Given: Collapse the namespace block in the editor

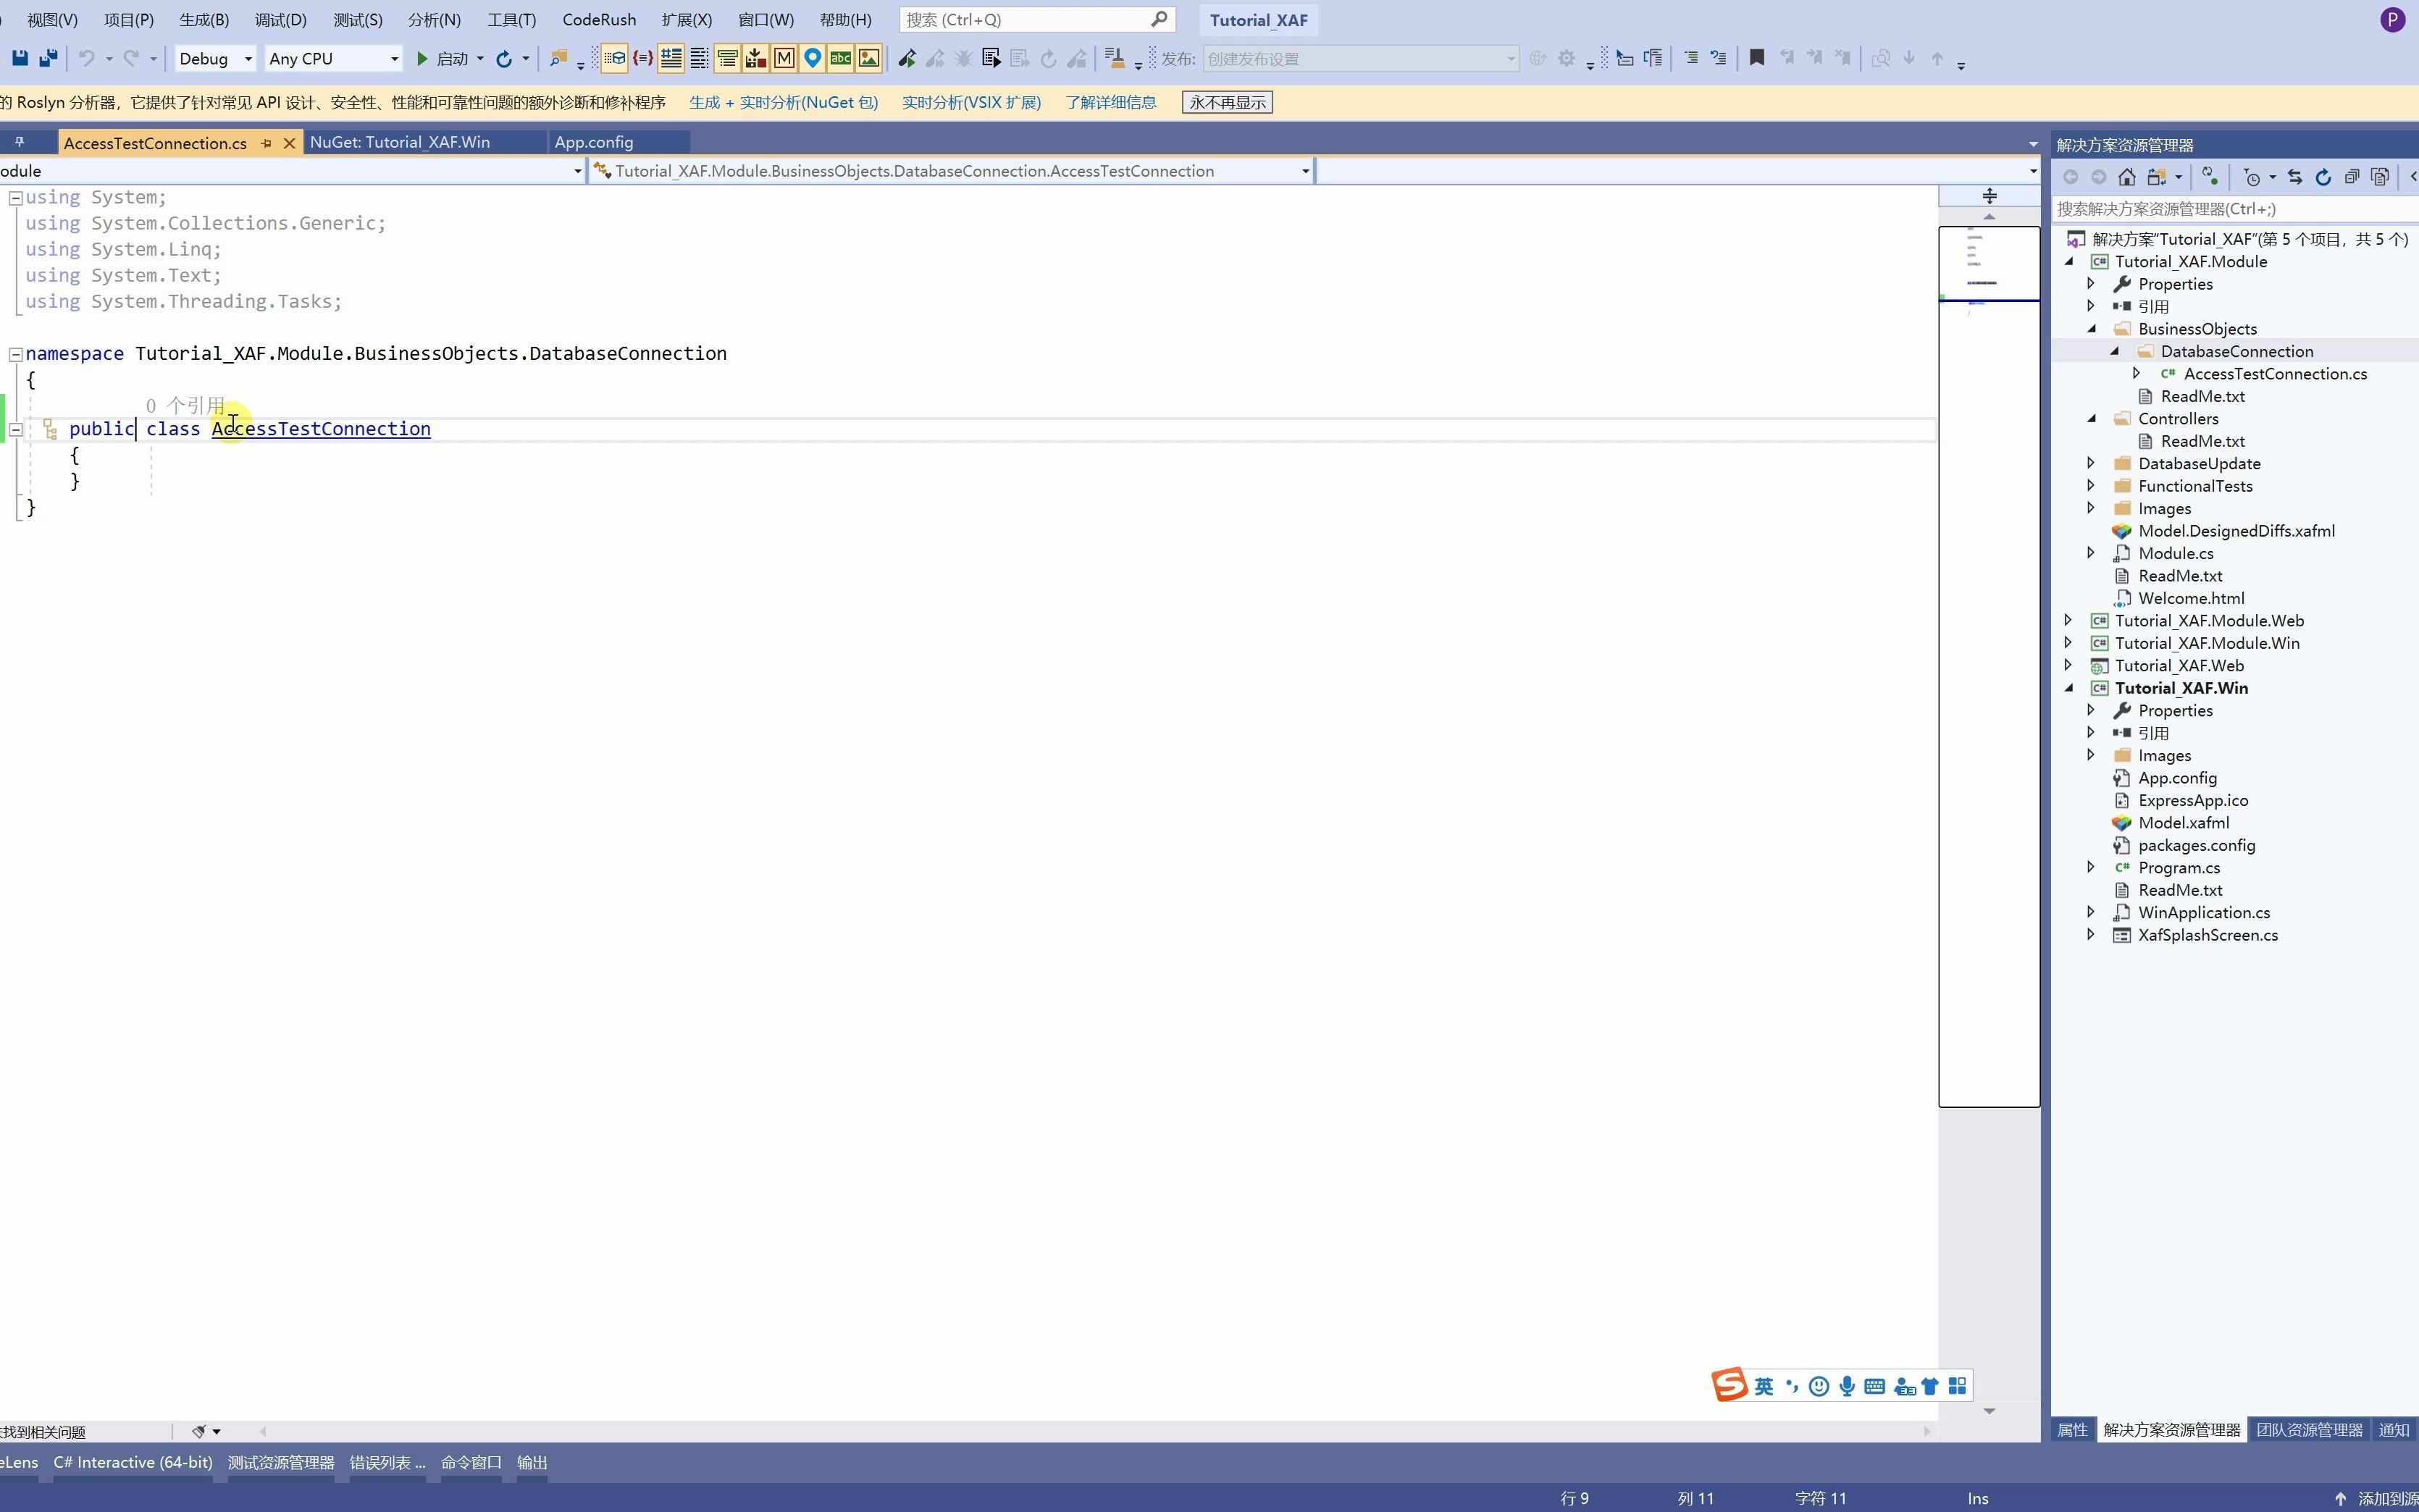Looking at the screenshot, I should pyautogui.click(x=15, y=354).
